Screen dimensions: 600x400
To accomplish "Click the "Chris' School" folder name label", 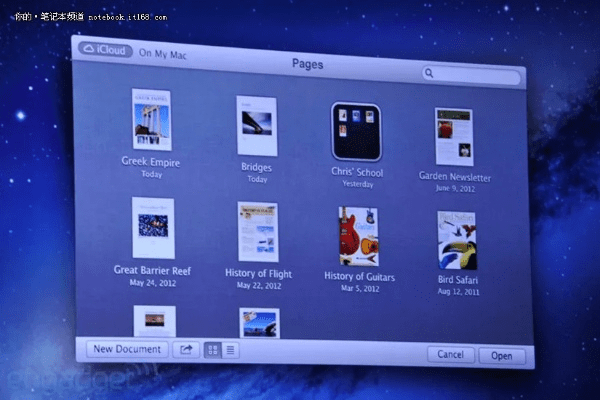I will 357,172.
